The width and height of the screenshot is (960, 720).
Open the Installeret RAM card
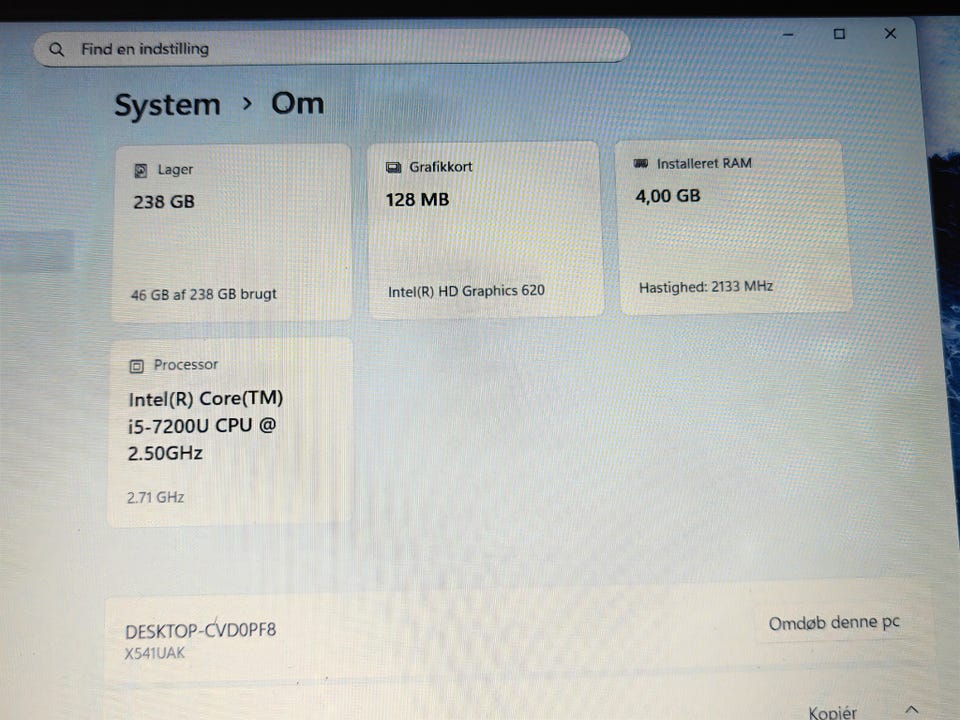pos(734,227)
